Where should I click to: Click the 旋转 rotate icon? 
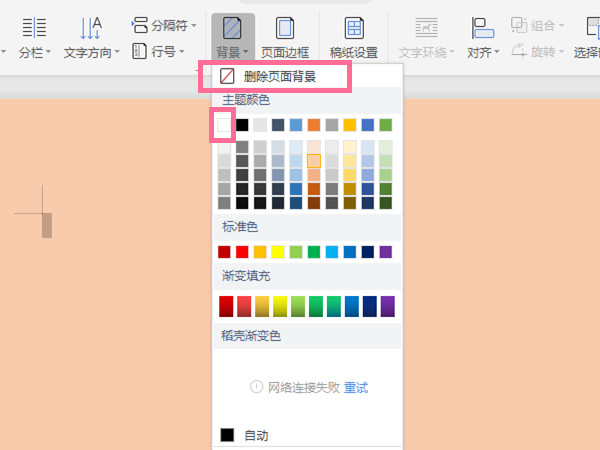tap(519, 51)
